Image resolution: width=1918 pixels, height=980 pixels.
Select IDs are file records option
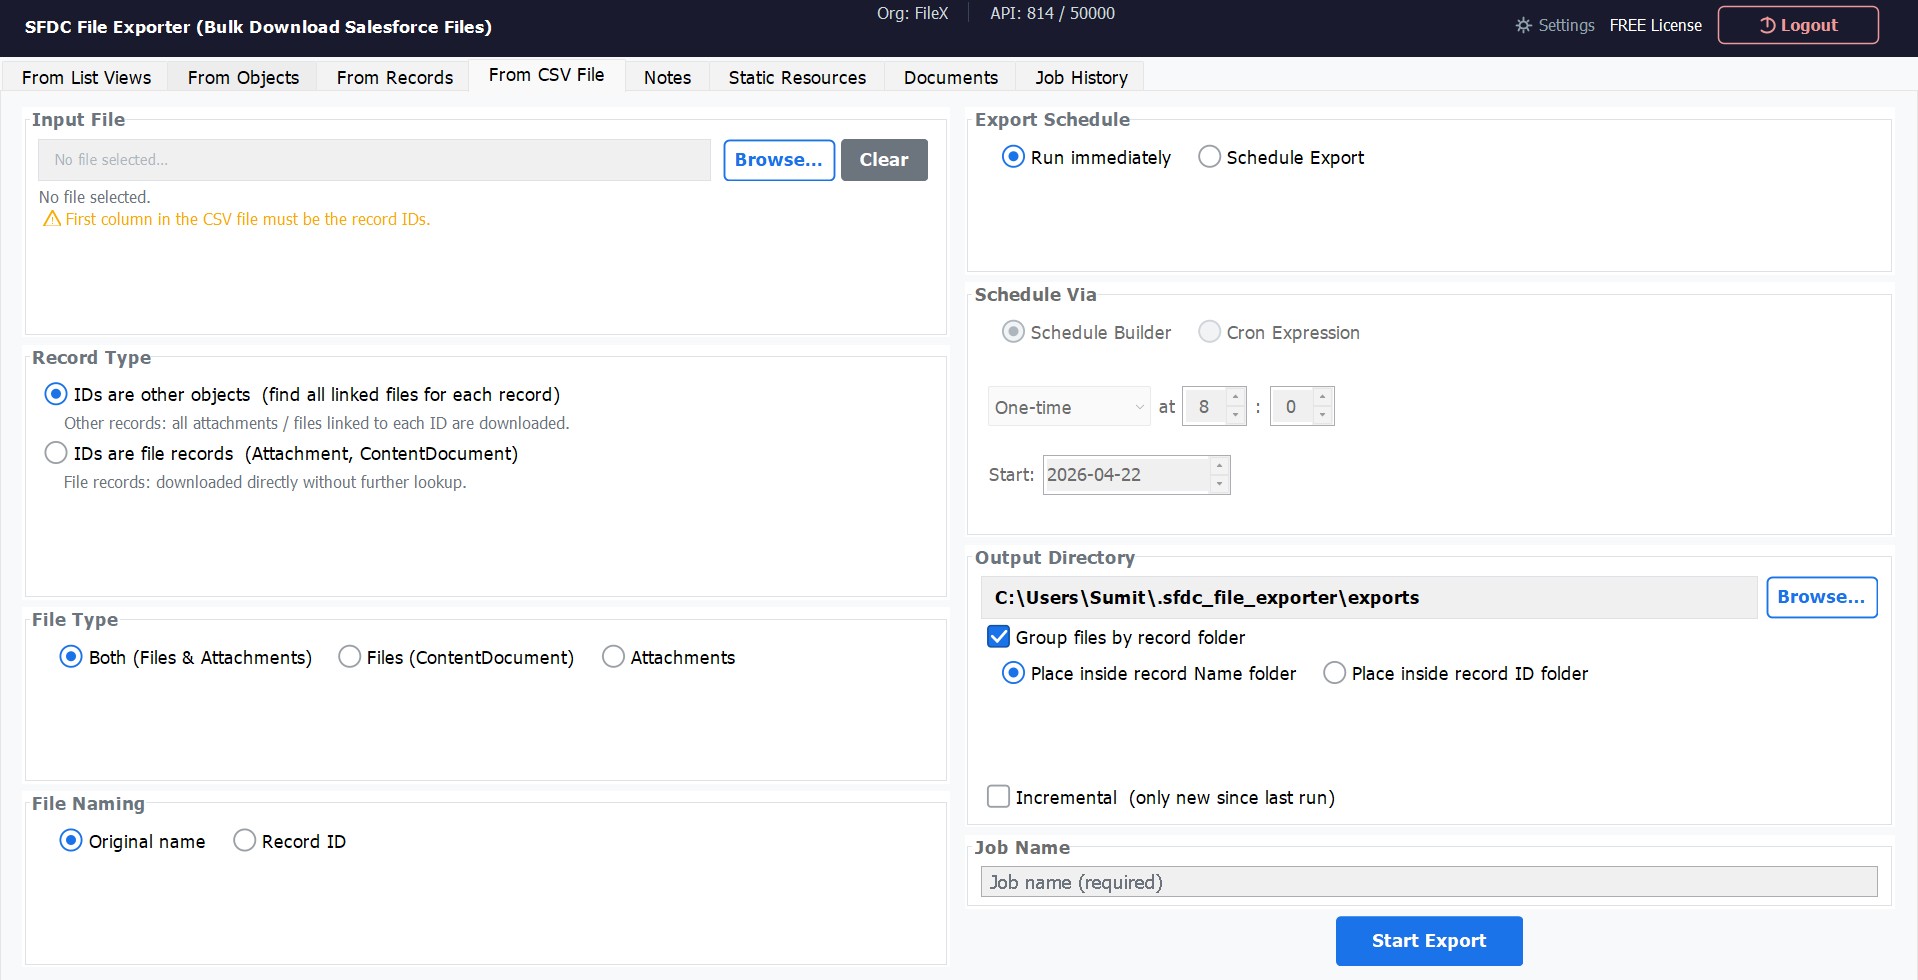tap(56, 452)
